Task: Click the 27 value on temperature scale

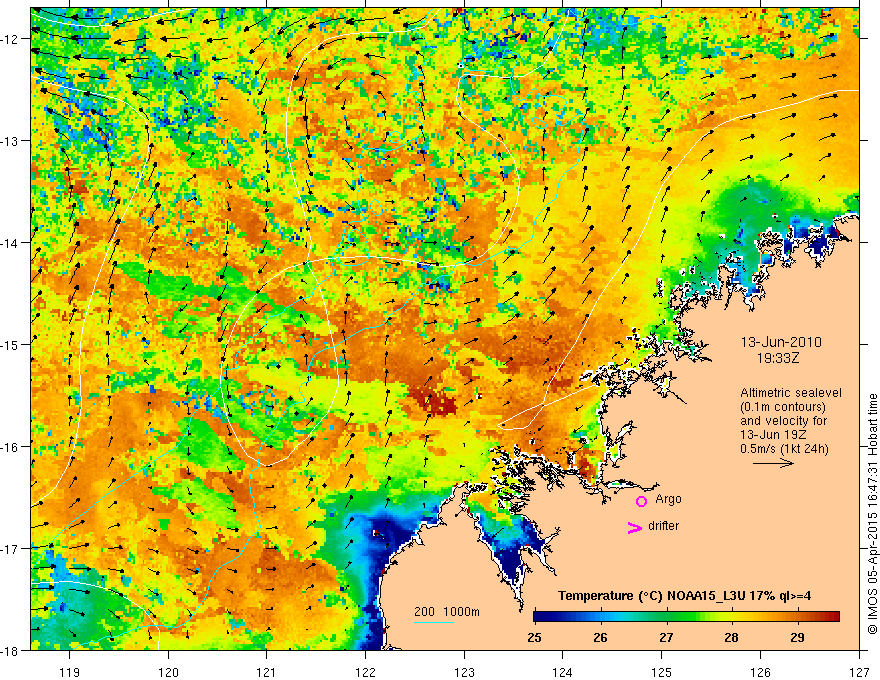Action: point(666,637)
